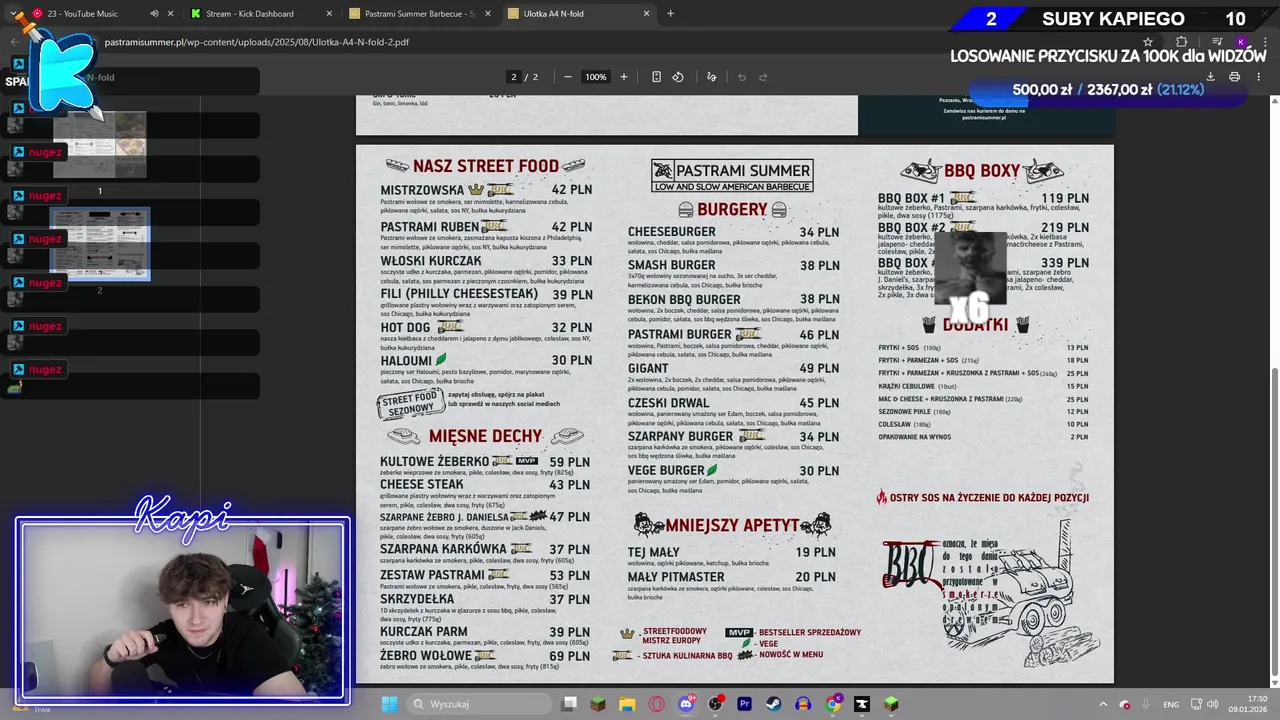This screenshot has height=720, width=1280.
Task: Open the black app icon right of Chrome
Action: [861, 704]
